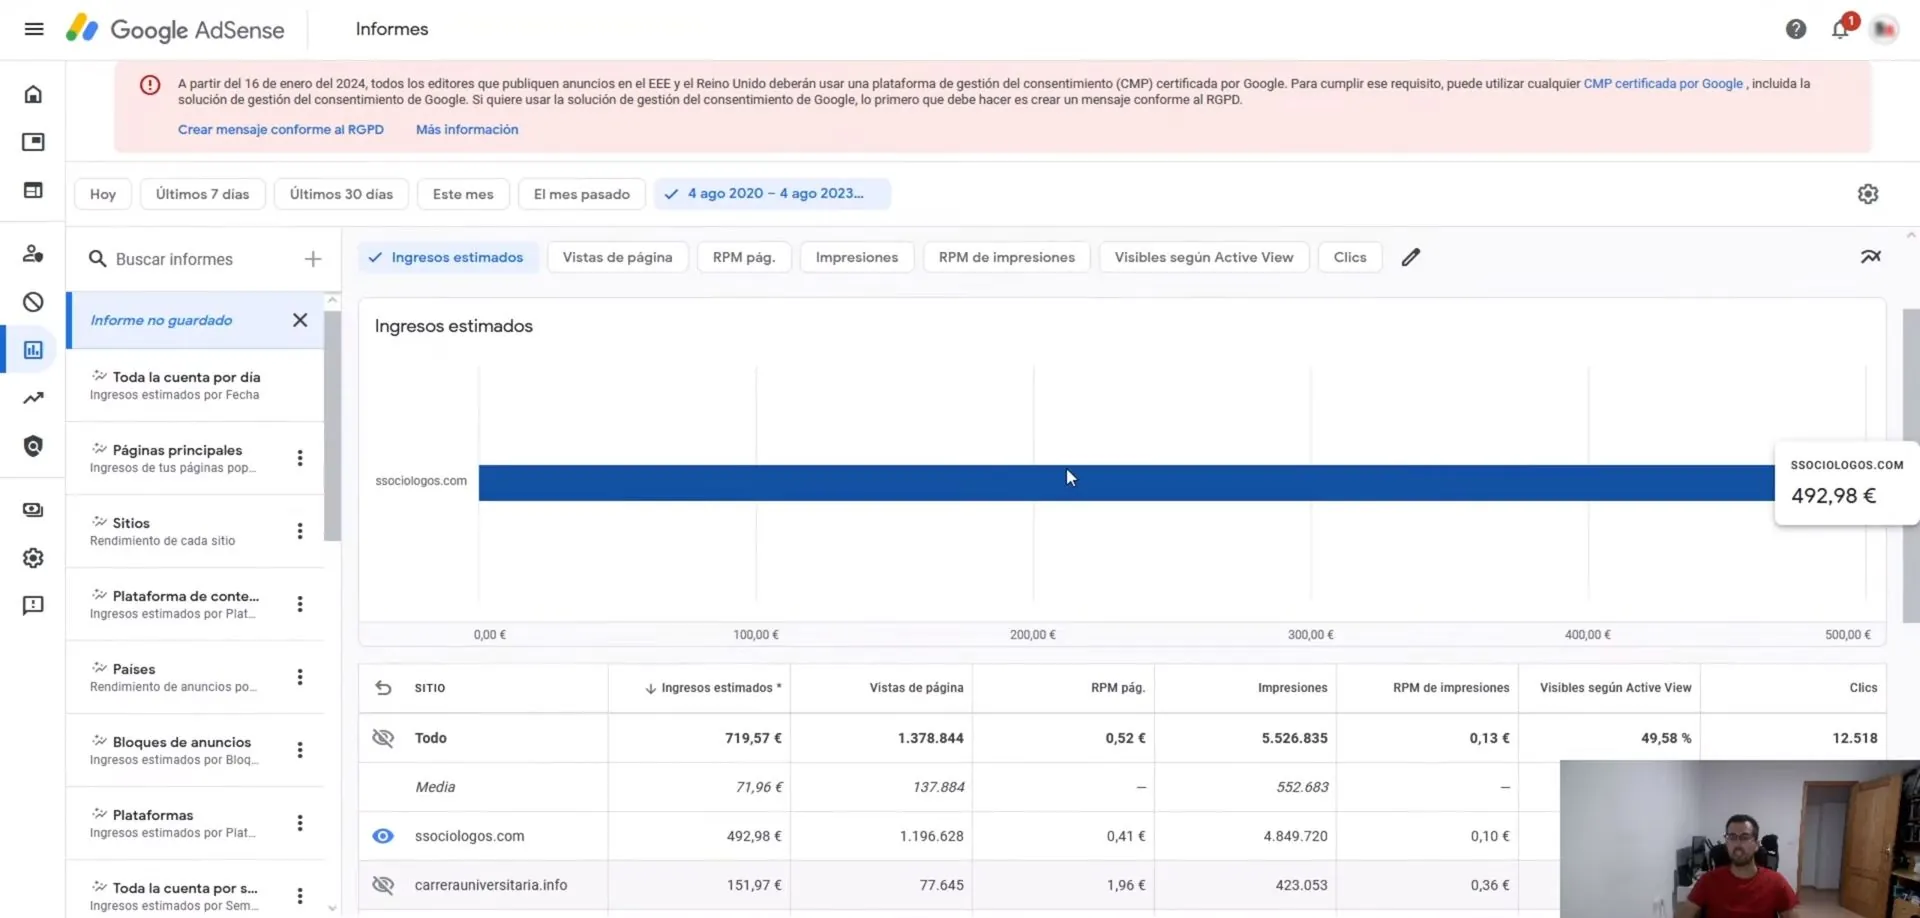Open the Account gear icon in the sidebar
Viewport: 1920px width, 918px height.
[33, 558]
